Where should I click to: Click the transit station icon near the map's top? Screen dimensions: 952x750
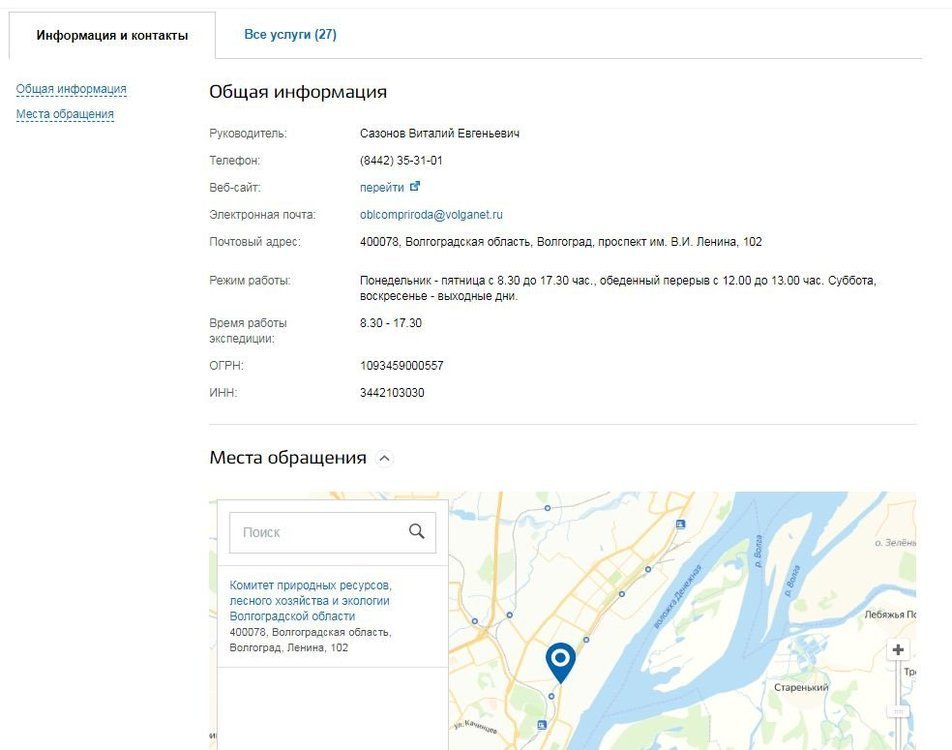click(x=681, y=523)
